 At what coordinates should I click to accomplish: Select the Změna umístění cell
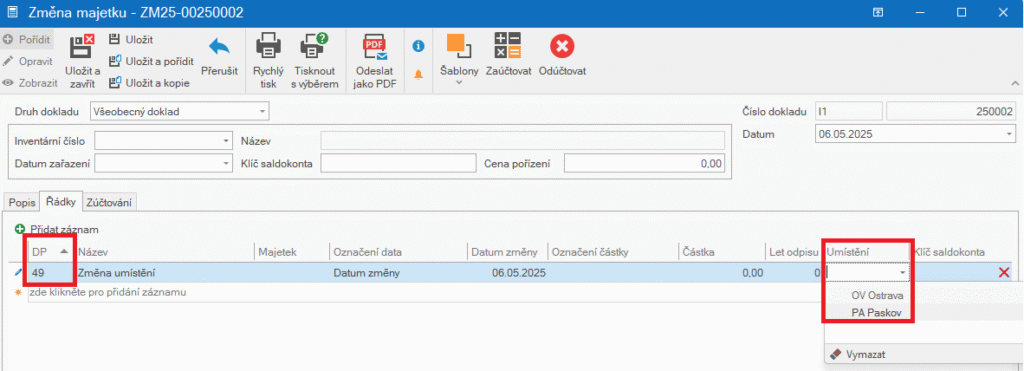(165, 273)
